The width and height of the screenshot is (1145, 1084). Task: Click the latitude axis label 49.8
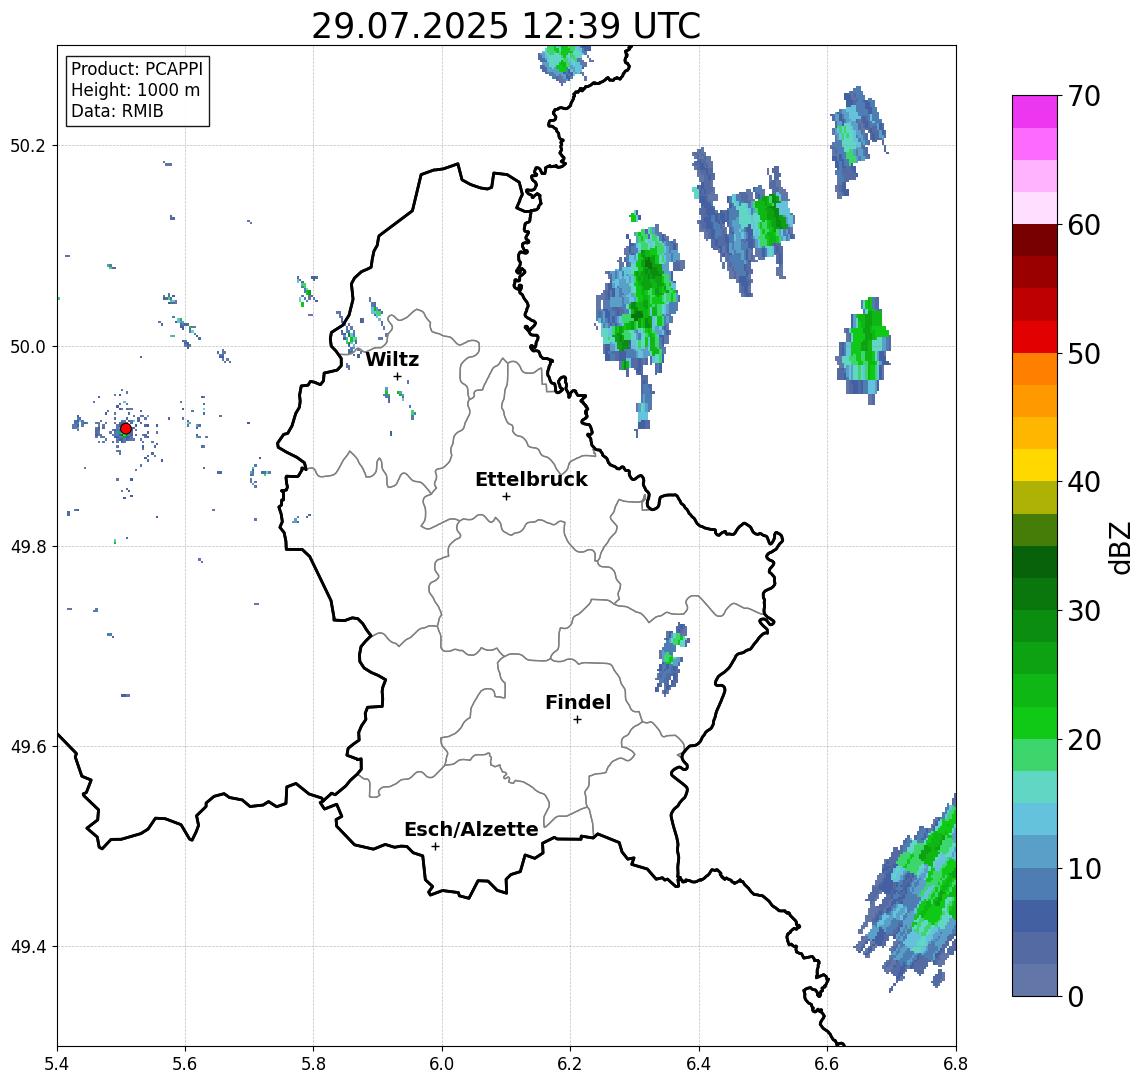pos(28,546)
